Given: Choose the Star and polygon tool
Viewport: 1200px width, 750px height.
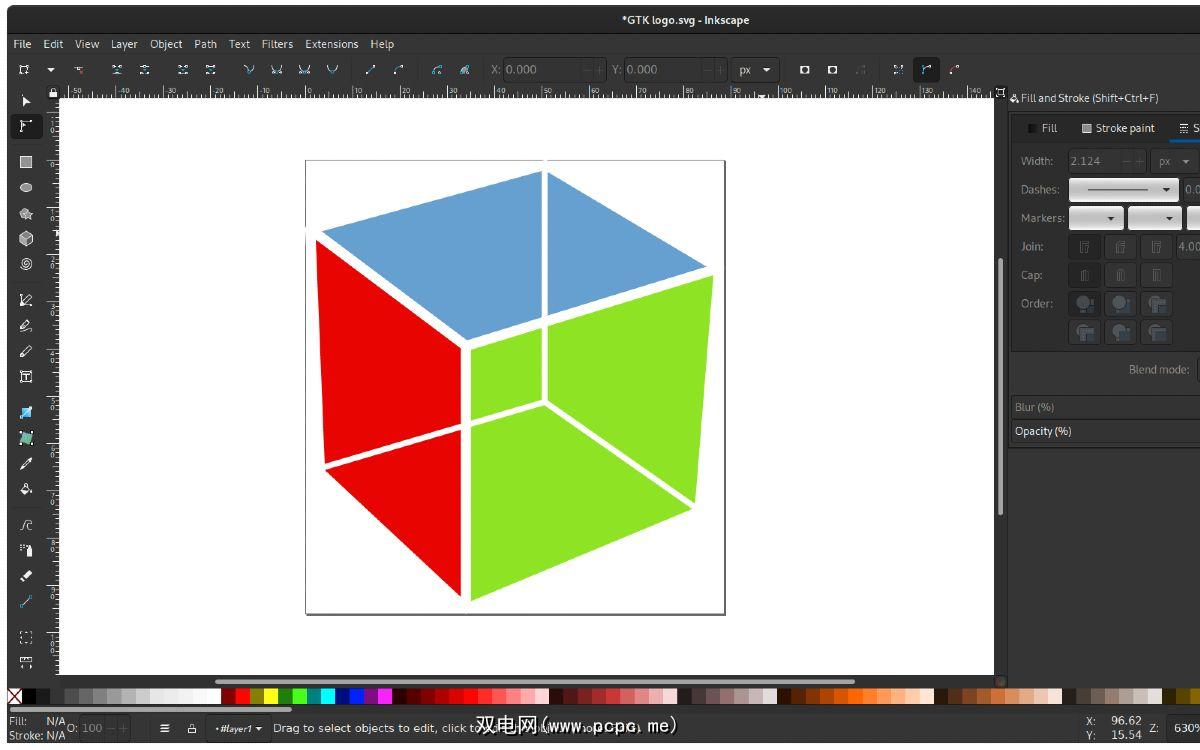Looking at the screenshot, I should 26,214.
